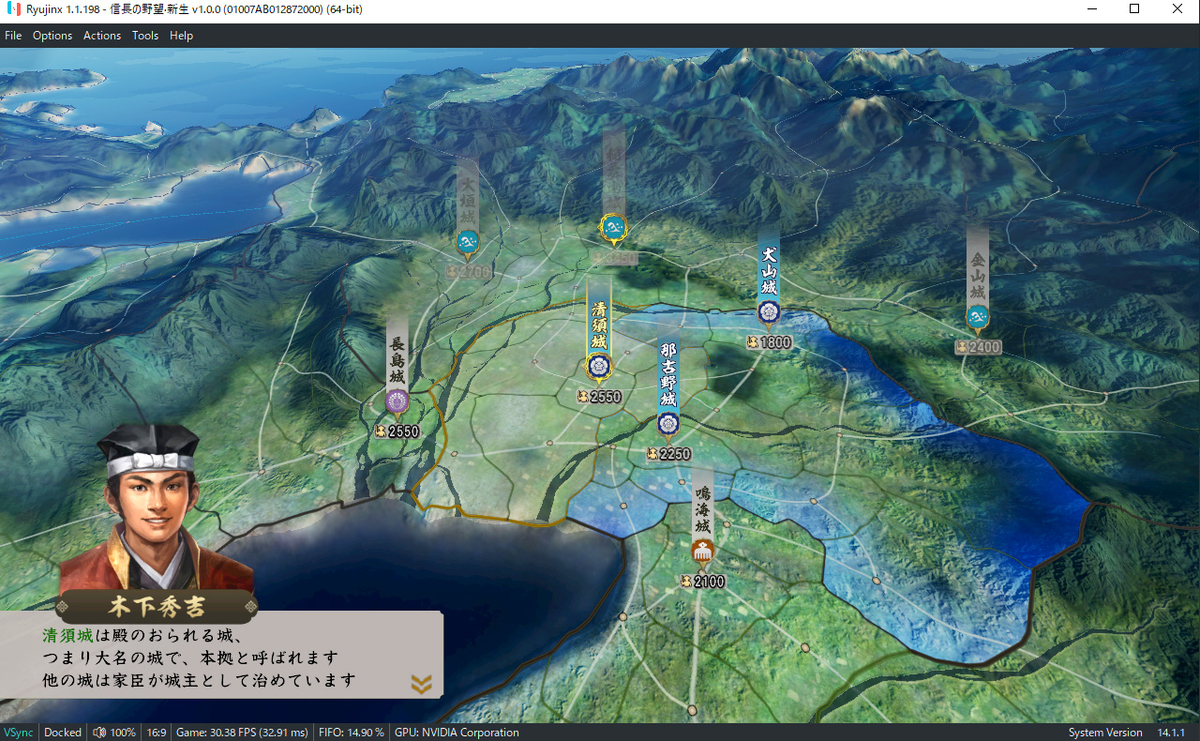
Task: Click troop icon beside 2100 under 鳴海城
Action: 685,582
